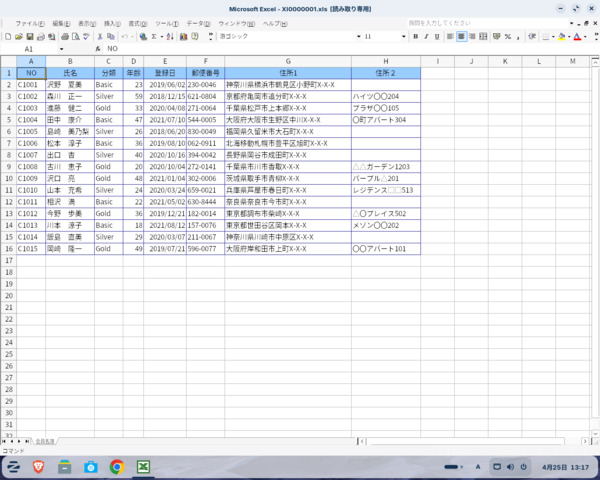This screenshot has height=480, width=600.
Task: Apply the yellow fill color
Action: point(562,37)
